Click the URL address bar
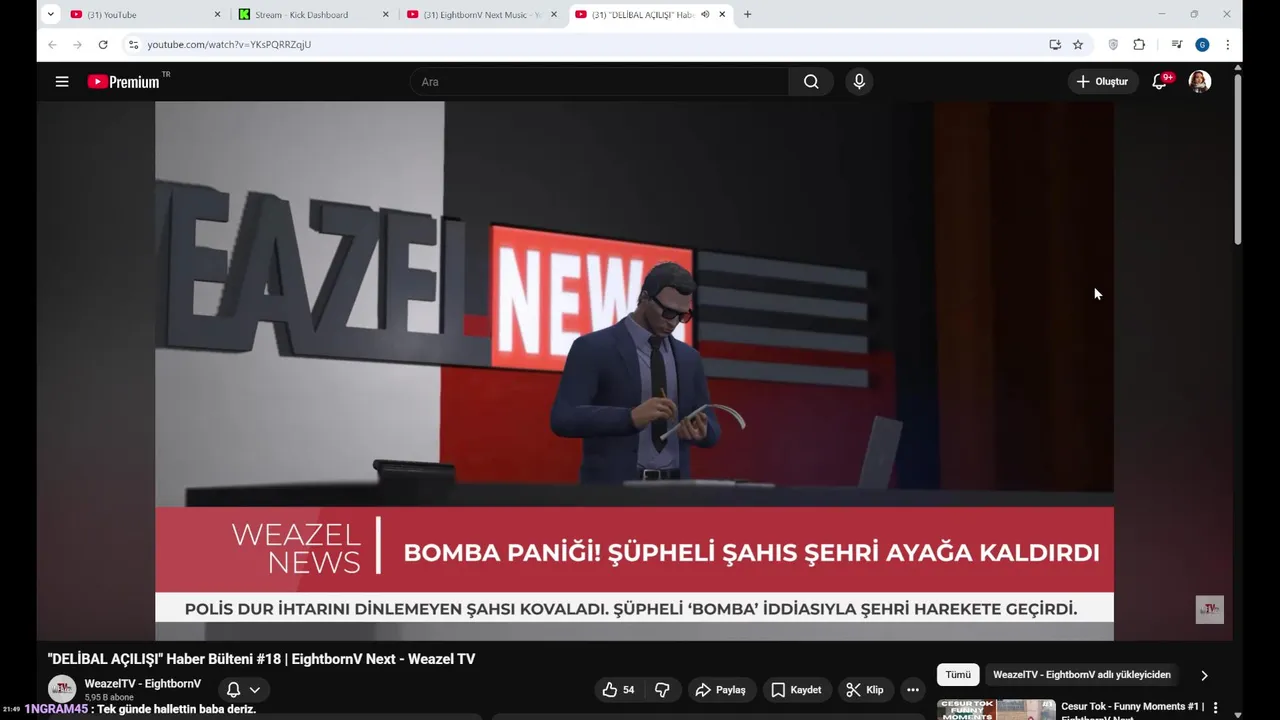 (x=590, y=44)
